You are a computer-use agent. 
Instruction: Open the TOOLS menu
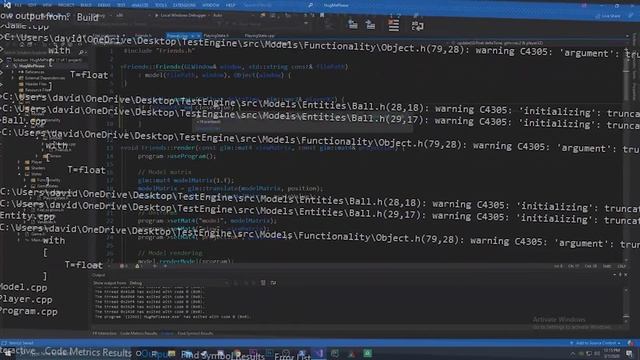tap(161, 5)
